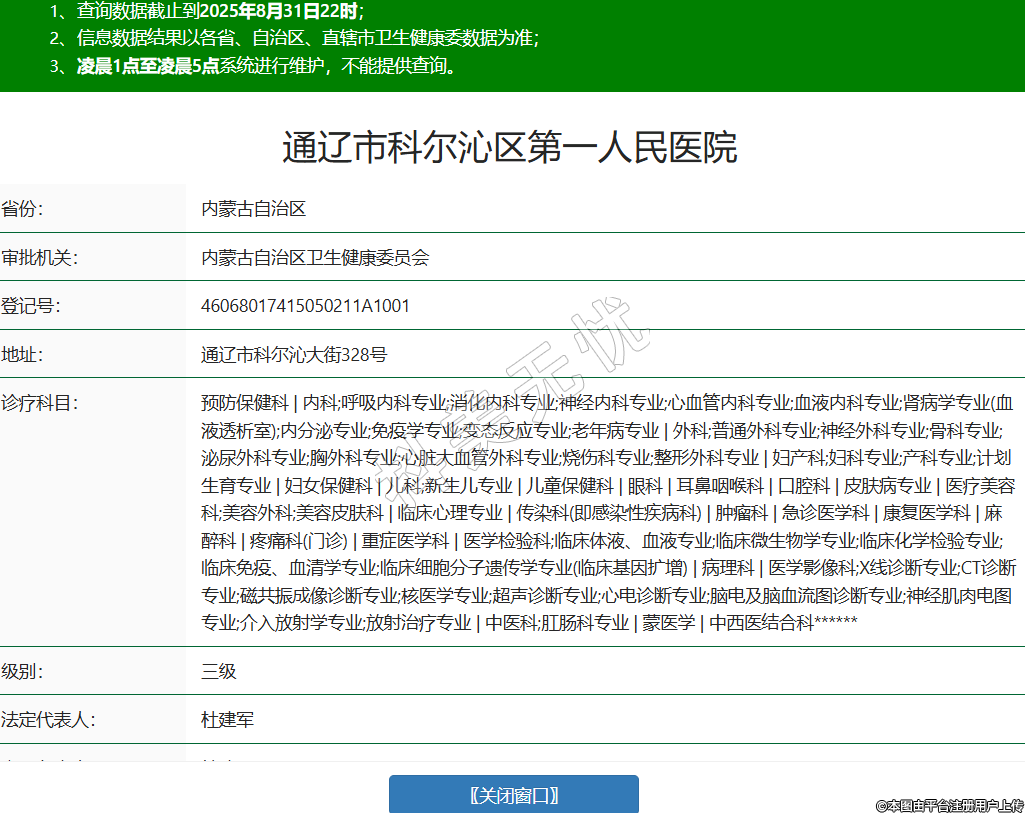Click the hospital name heading 通辽市科尔沁区第一人民医院
This screenshot has height=813, width=1025.
tap(510, 148)
